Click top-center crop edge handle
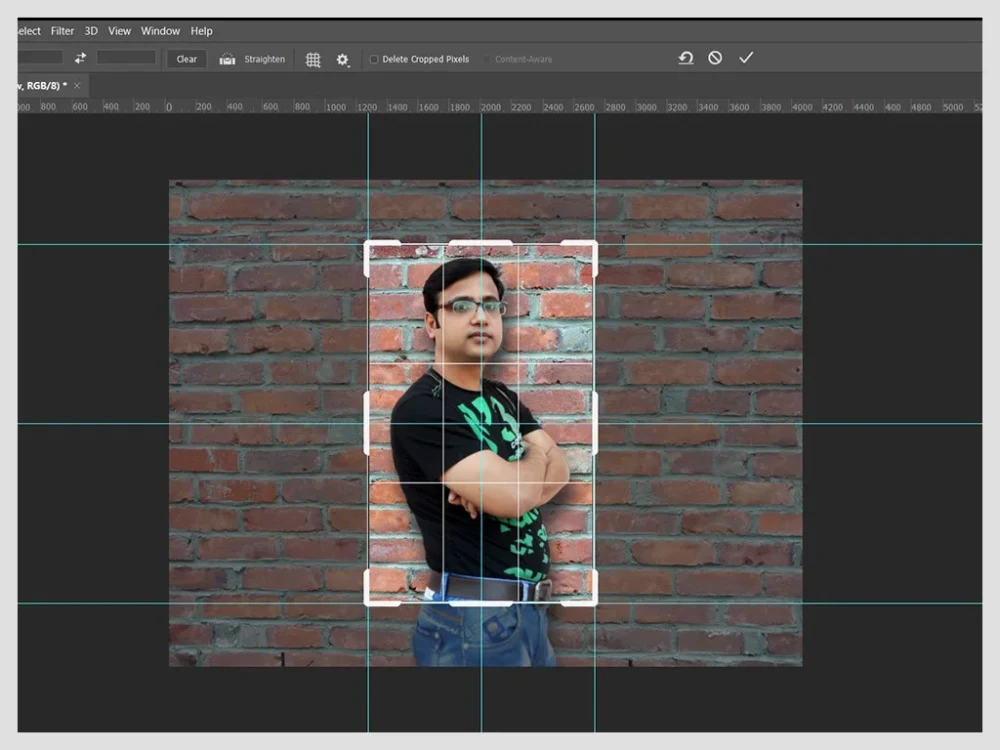This screenshot has width=1000, height=750. pos(481,242)
